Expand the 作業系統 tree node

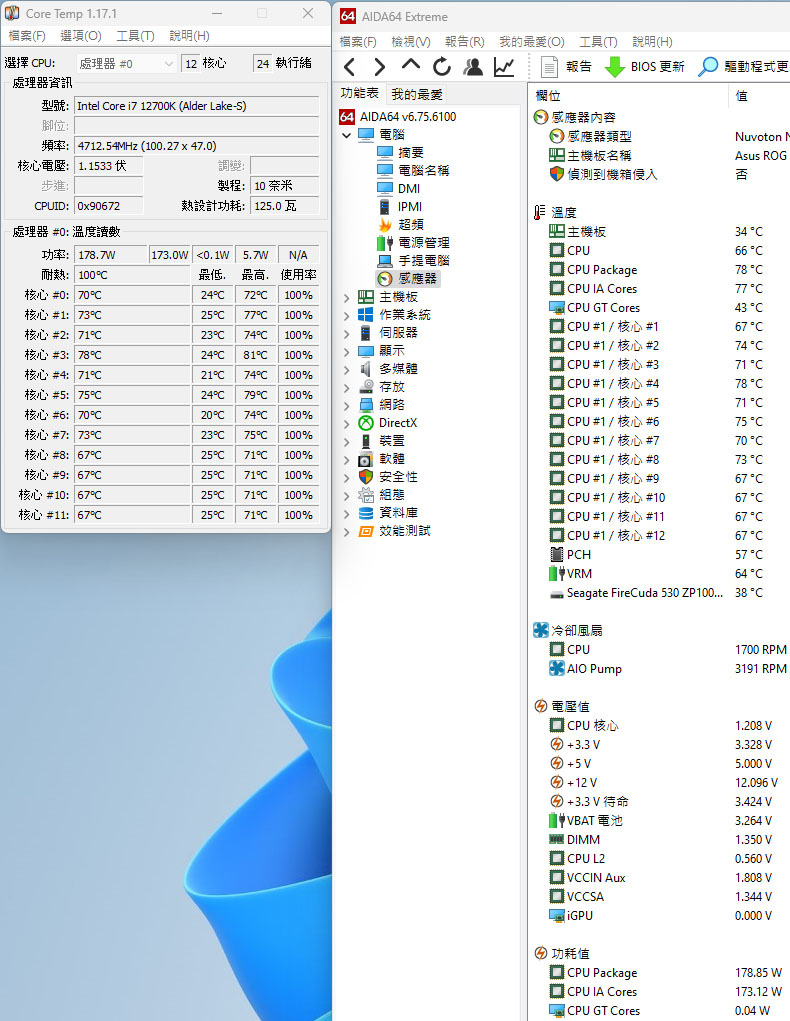346,315
